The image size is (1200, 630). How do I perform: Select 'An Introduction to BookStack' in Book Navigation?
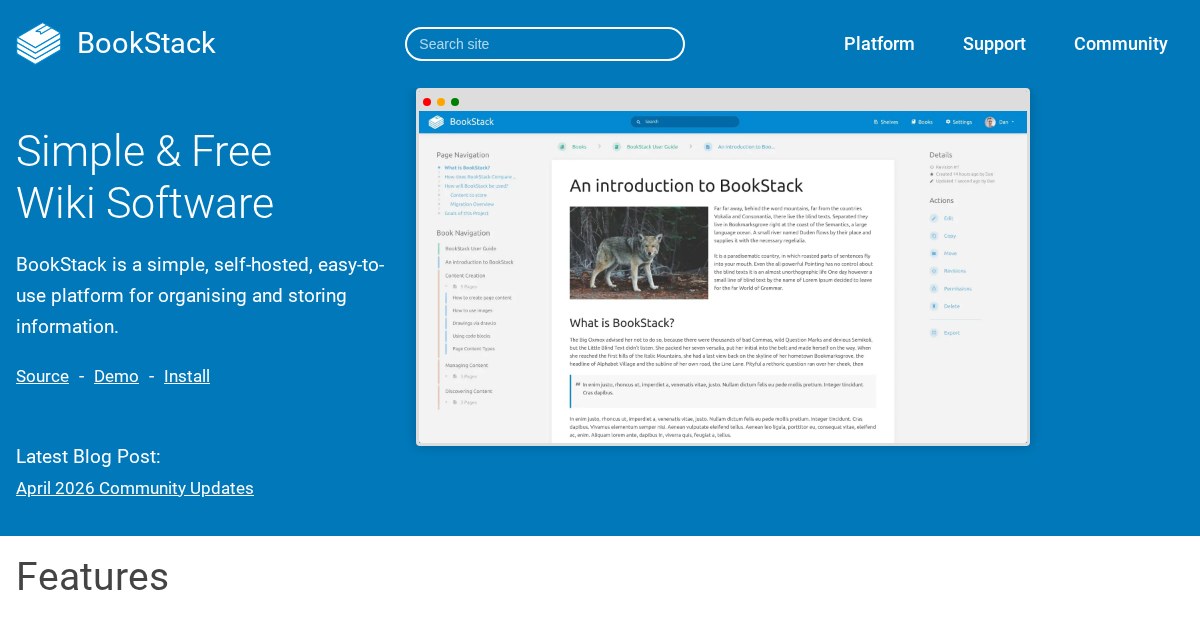click(x=479, y=262)
